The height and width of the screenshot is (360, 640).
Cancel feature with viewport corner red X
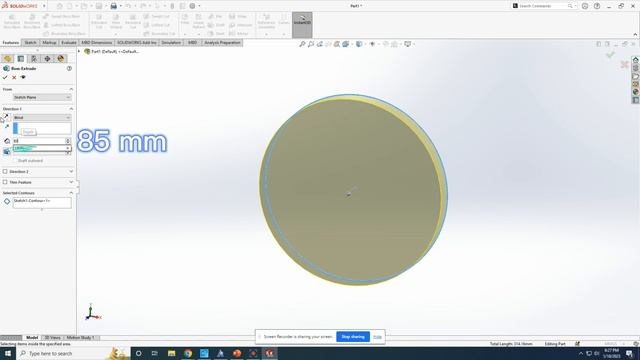point(624,64)
